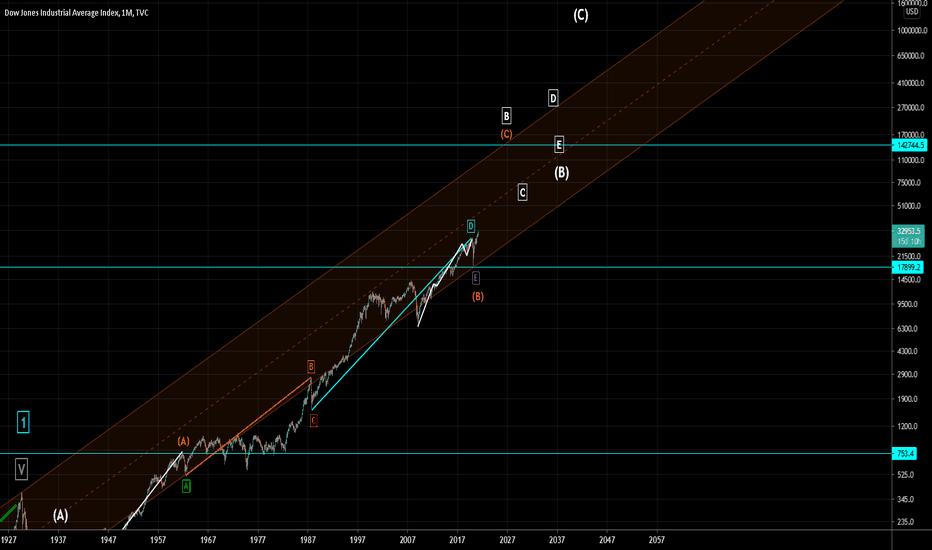Click the 1000000.0 price scale value
The height and width of the screenshot is (550, 932).
(x=910, y=30)
